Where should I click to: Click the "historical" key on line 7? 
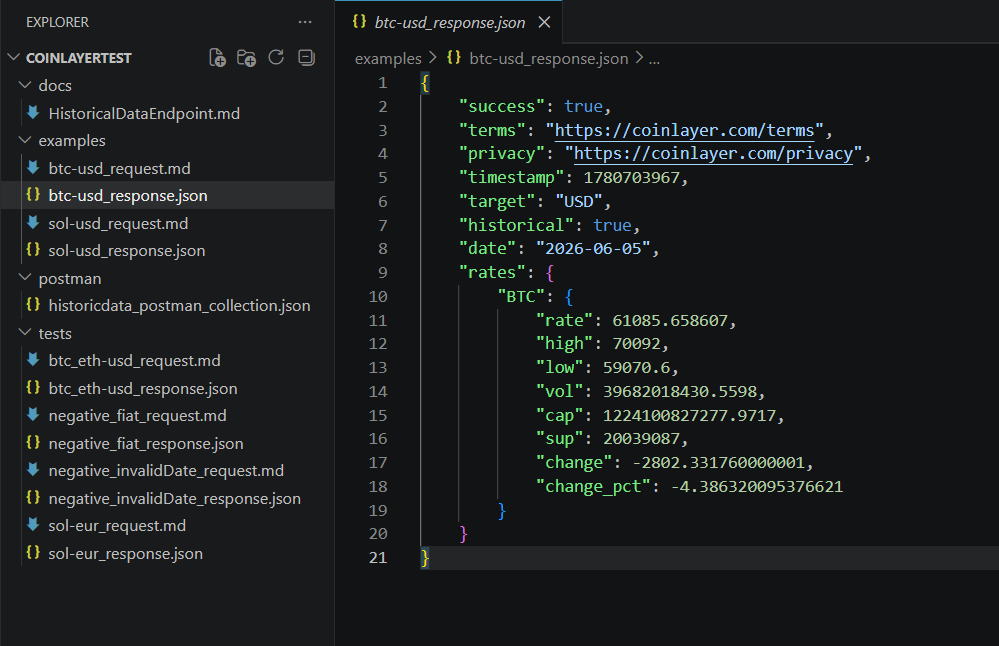[516, 226]
